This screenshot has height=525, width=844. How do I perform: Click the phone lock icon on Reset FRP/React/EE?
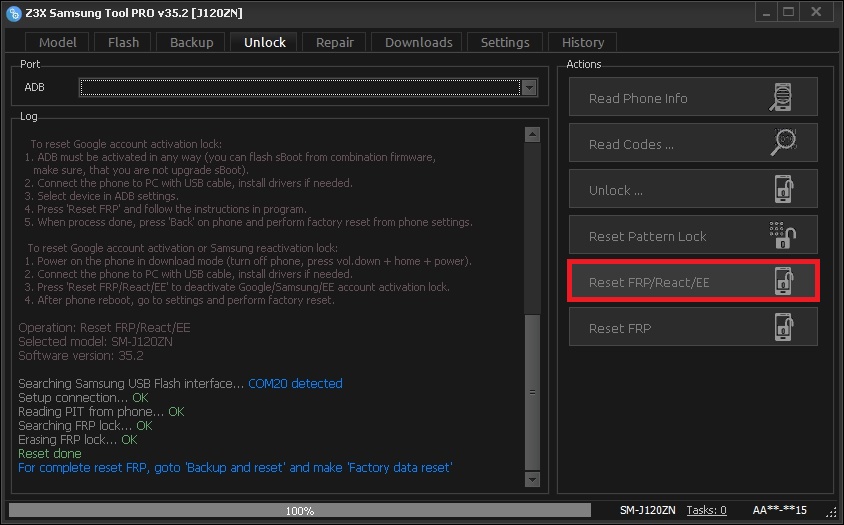click(784, 281)
